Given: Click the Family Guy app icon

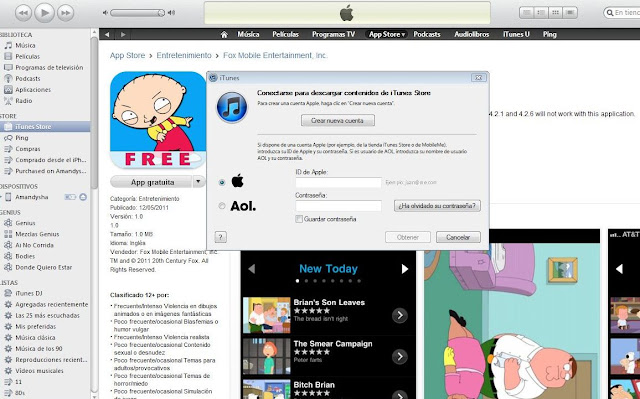Looking at the screenshot, I should (158, 120).
